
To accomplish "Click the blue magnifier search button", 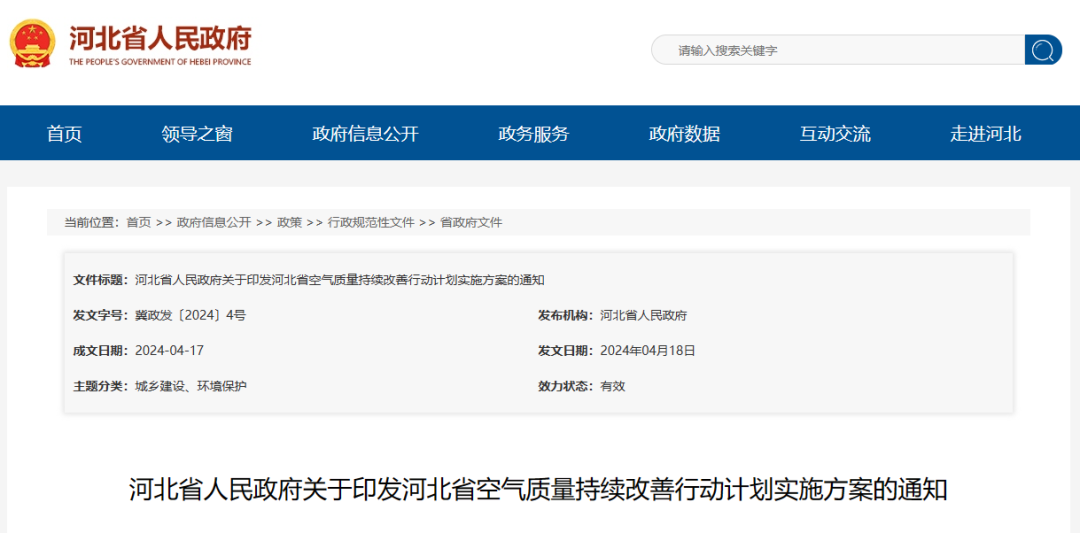I will [x=1043, y=50].
